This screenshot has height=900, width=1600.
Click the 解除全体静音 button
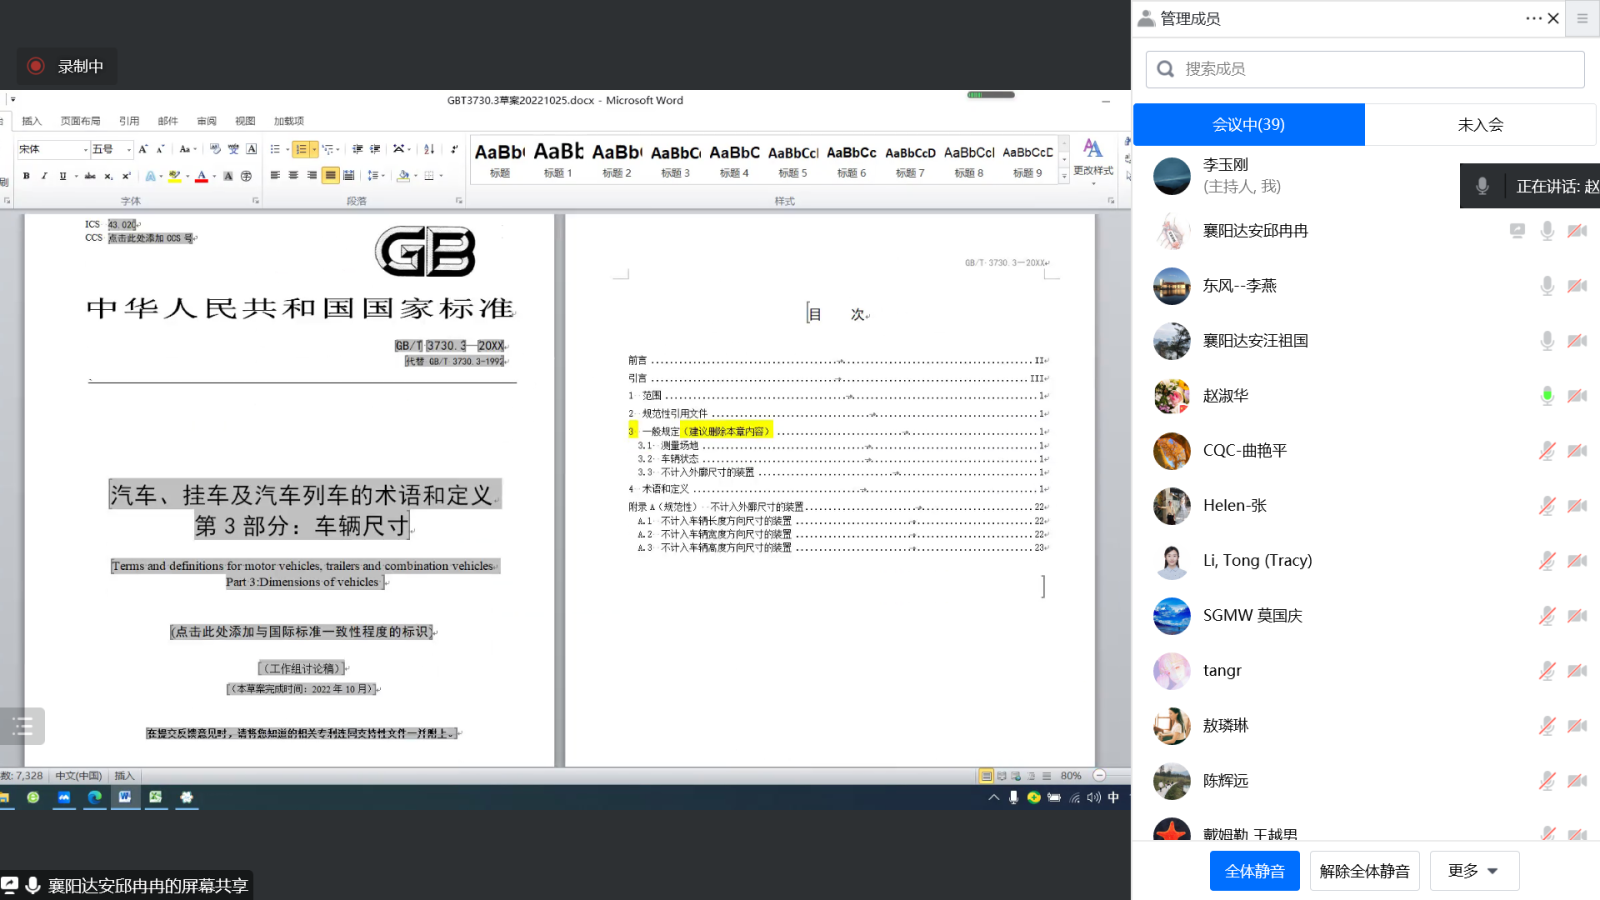pyautogui.click(x=1364, y=871)
